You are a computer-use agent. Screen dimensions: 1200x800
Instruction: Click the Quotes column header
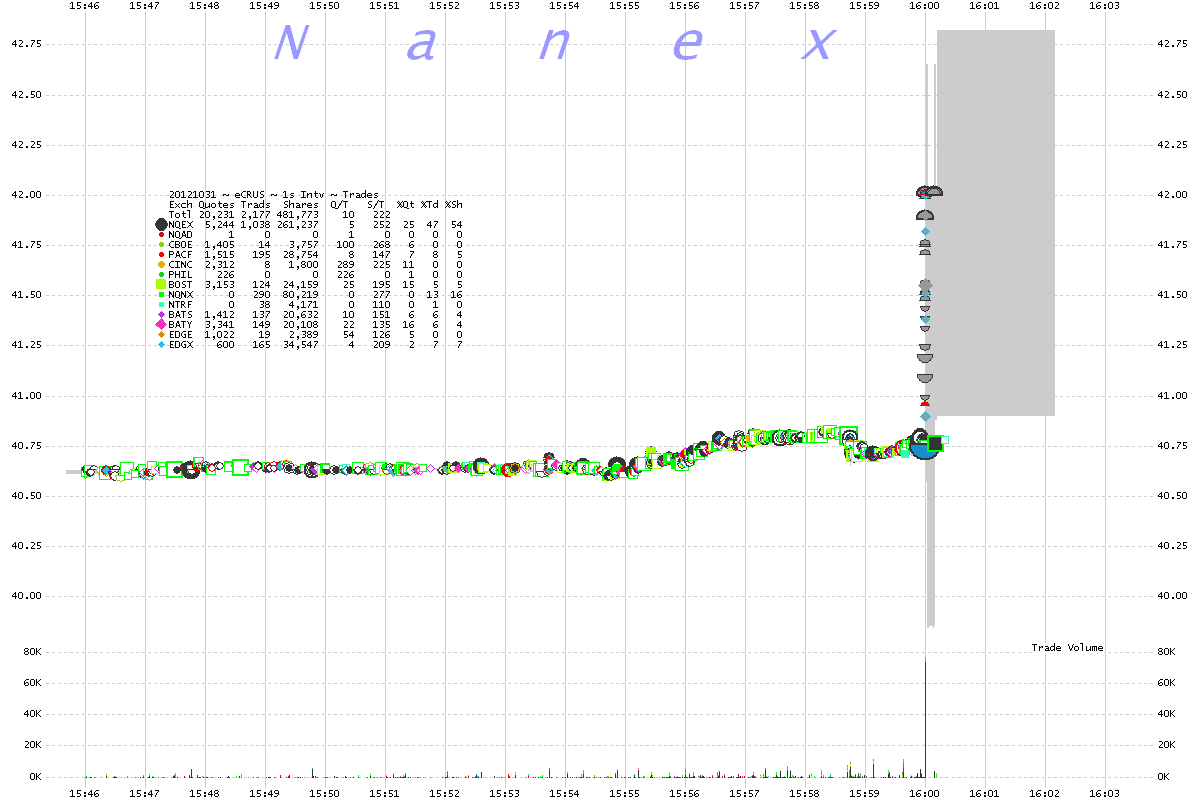(x=216, y=204)
